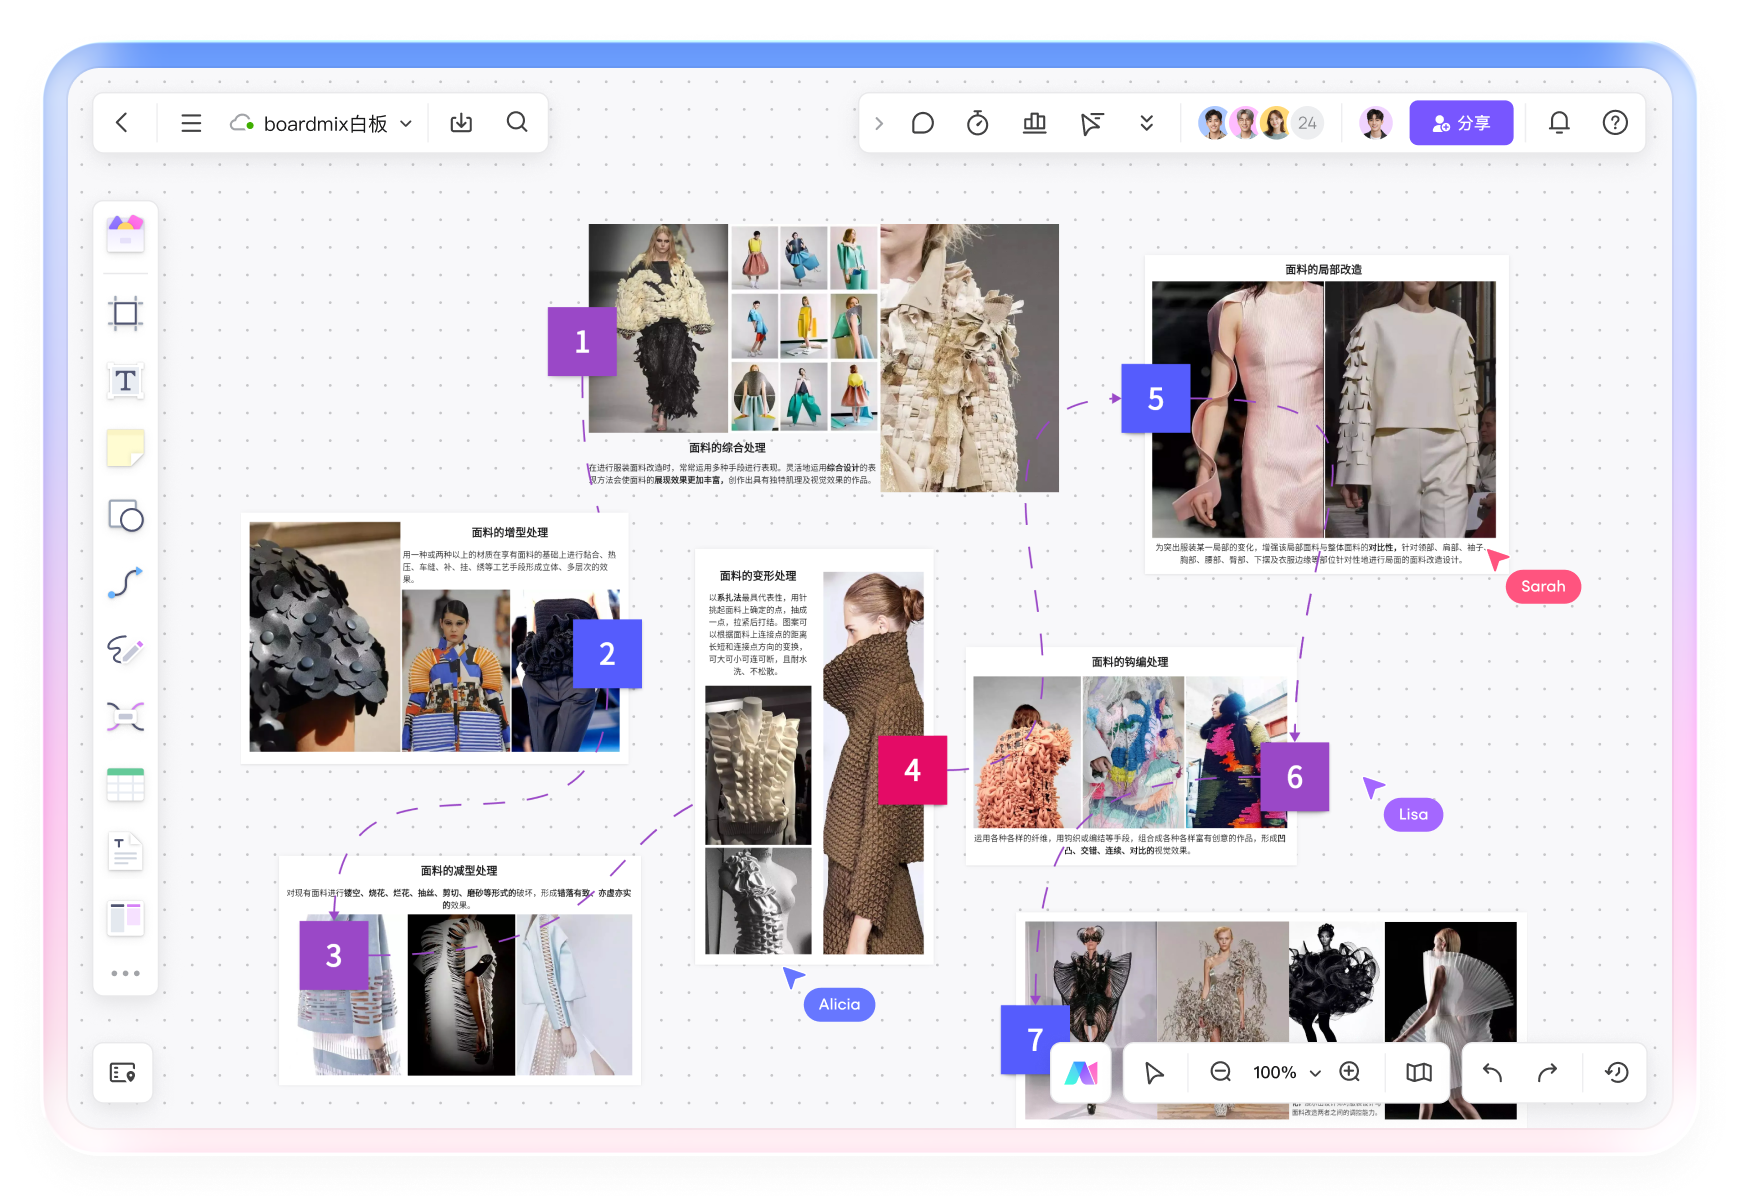Select the Text tool
This screenshot has height=1196, width=1740.
coord(125,381)
